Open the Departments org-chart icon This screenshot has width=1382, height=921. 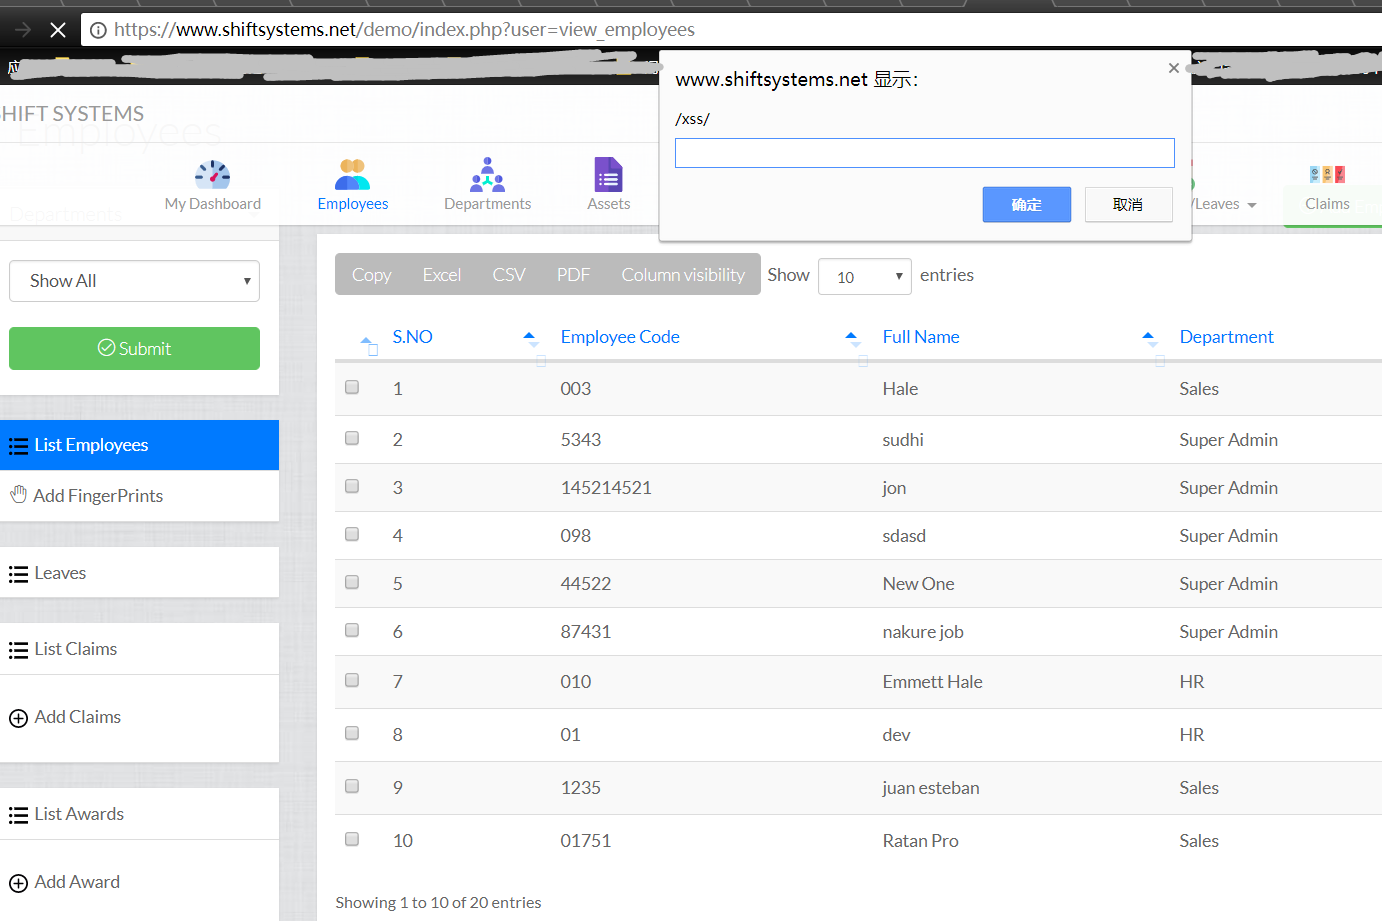(x=487, y=175)
